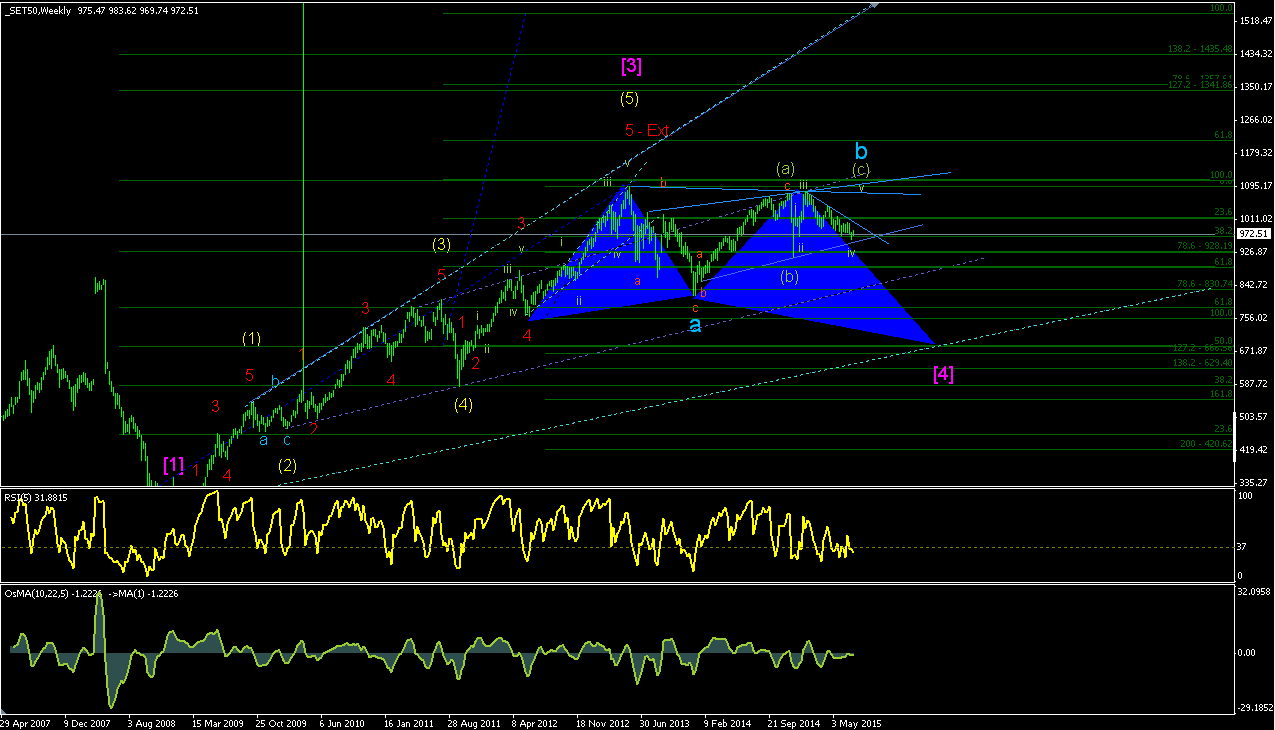Select the large cyan 'b' wave label
1275x730 pixels.
[x=861, y=151]
